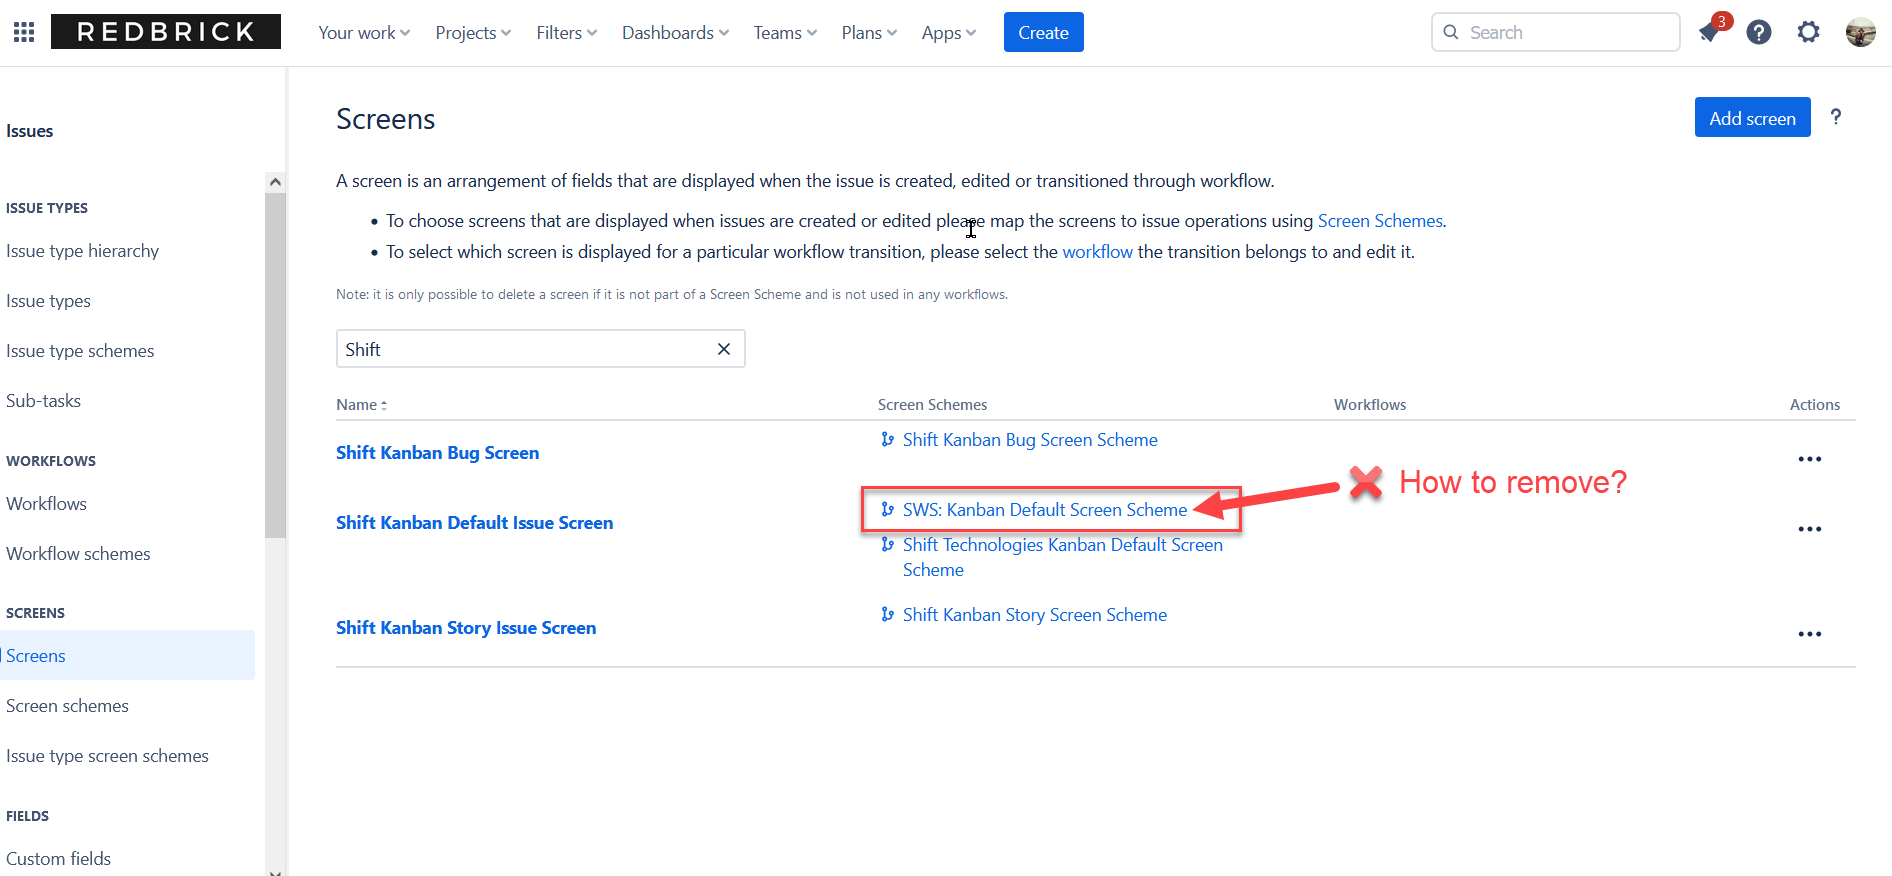Open SWS: Kanban Default Screen Scheme
The width and height of the screenshot is (1892, 876).
1045,510
